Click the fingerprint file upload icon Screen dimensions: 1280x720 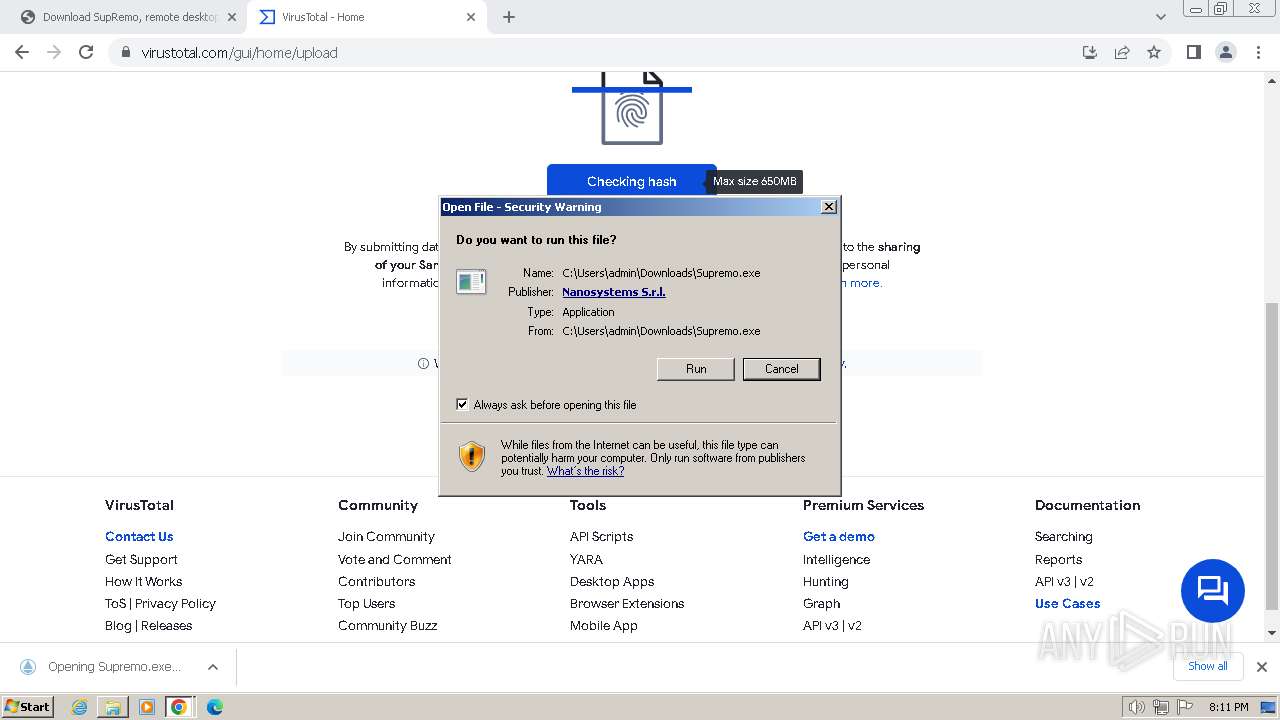(x=632, y=107)
